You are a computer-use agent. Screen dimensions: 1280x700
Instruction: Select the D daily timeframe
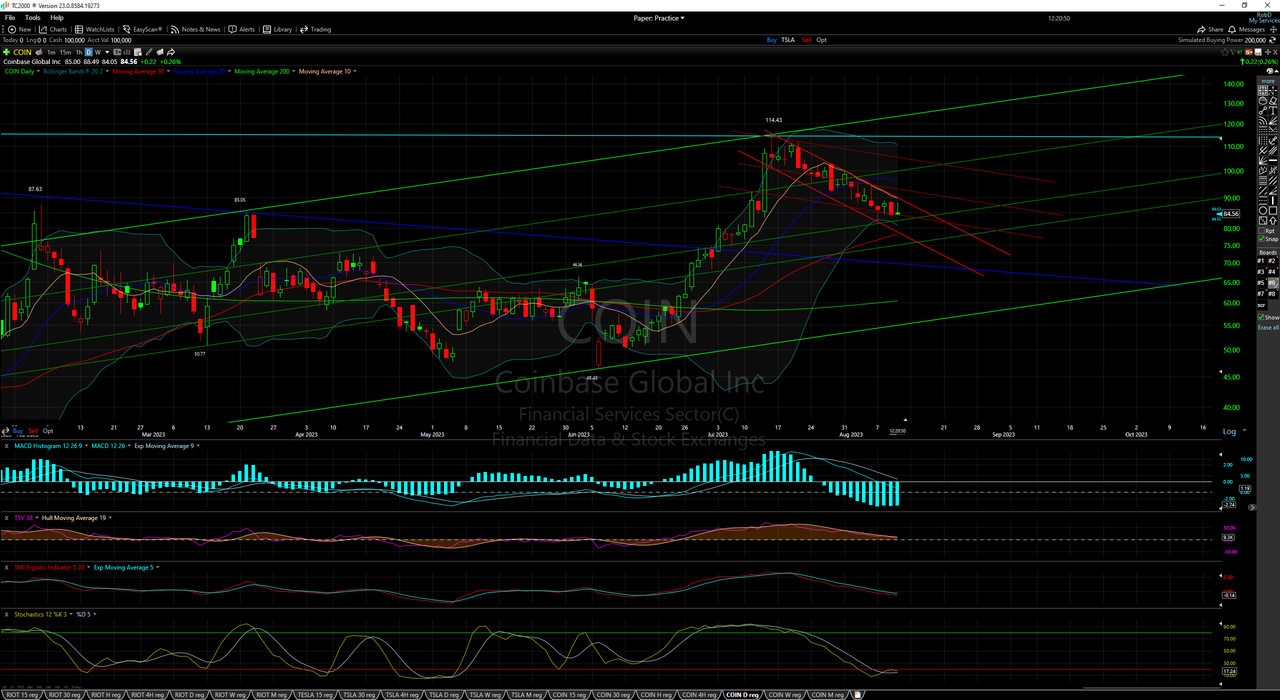(89, 52)
